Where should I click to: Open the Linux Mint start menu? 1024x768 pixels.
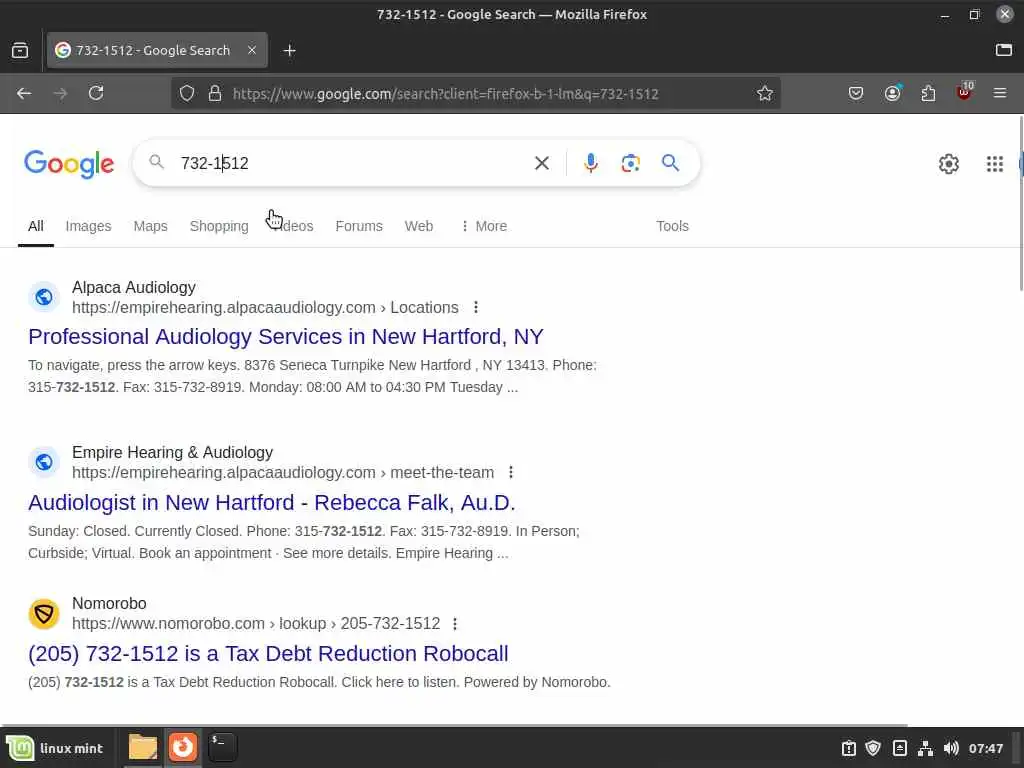click(x=55, y=748)
